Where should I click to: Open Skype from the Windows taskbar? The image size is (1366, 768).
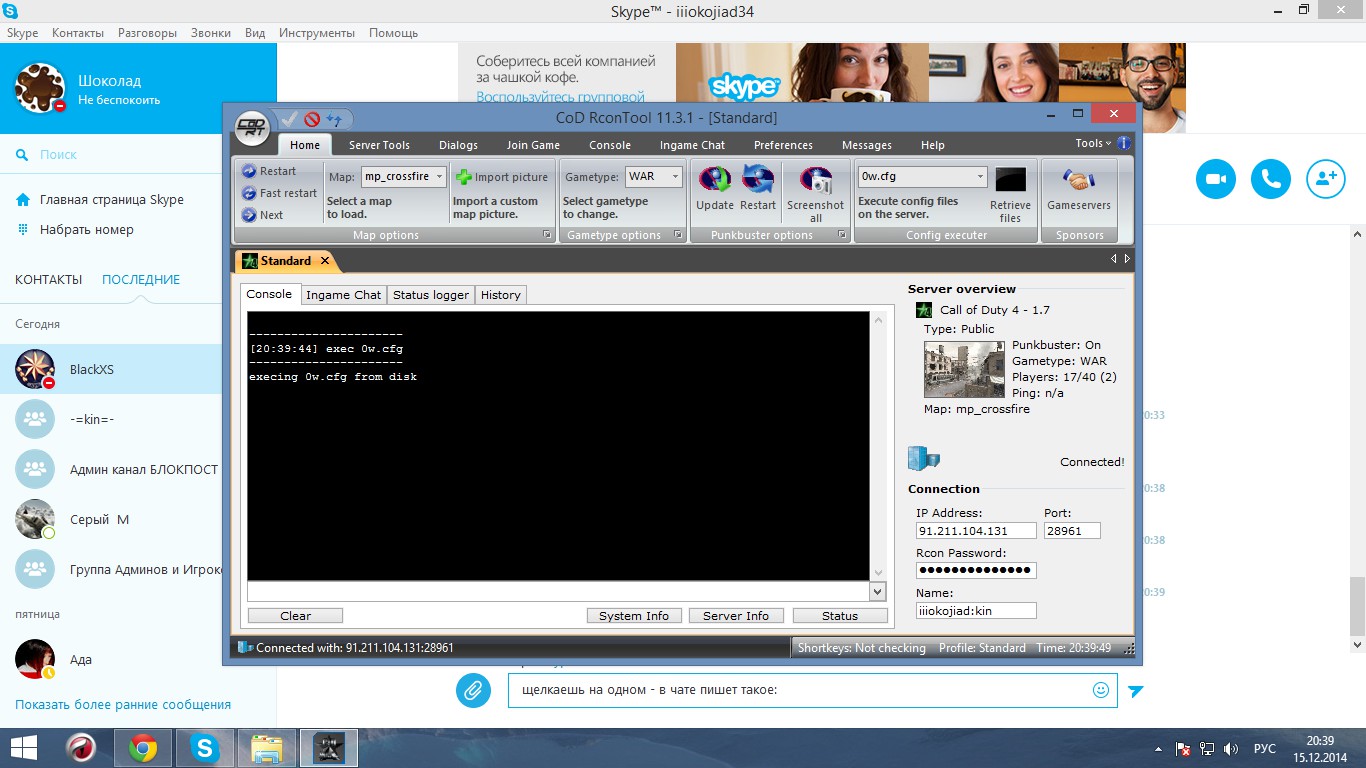205,748
